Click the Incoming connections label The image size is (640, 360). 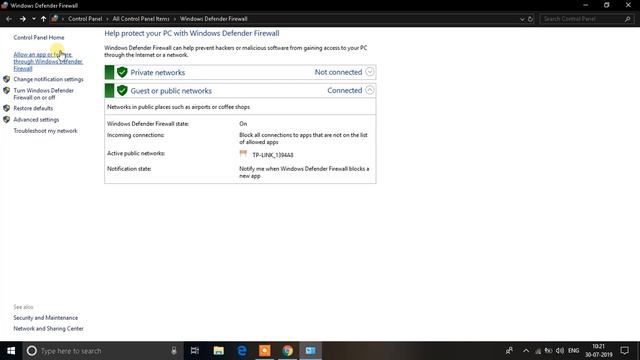[x=136, y=135]
